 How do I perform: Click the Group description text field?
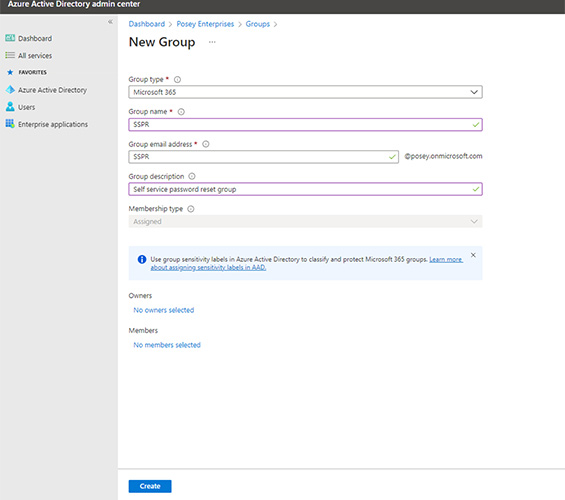click(x=305, y=189)
